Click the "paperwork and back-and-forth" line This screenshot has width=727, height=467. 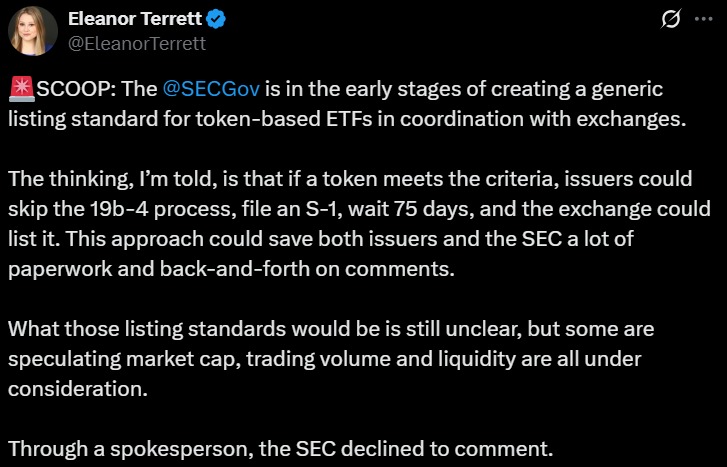(159, 269)
